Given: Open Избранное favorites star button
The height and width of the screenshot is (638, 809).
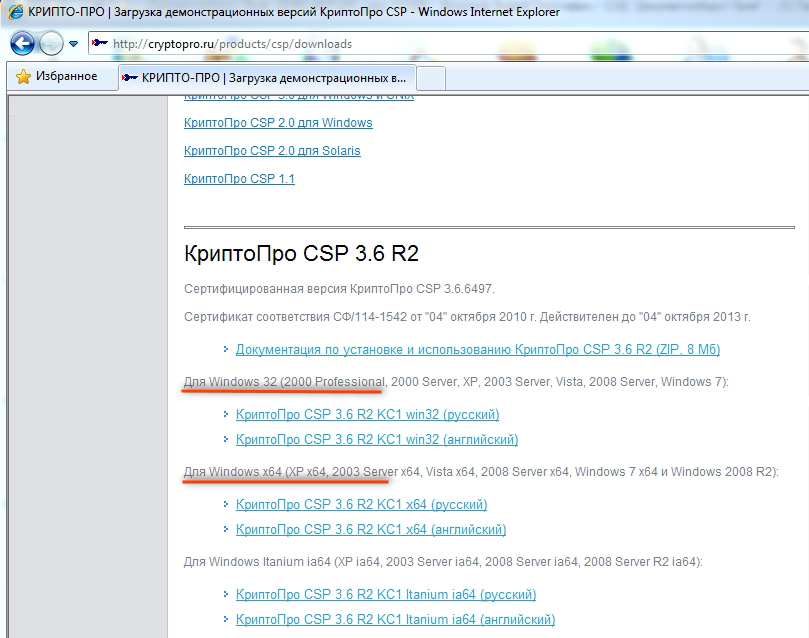Looking at the screenshot, I should point(57,76).
